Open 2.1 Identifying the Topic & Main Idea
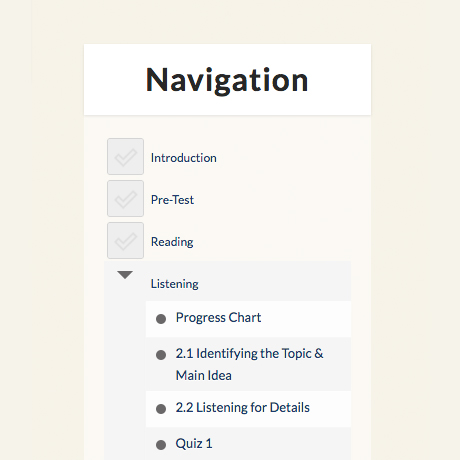460x460 pixels. tap(249, 364)
